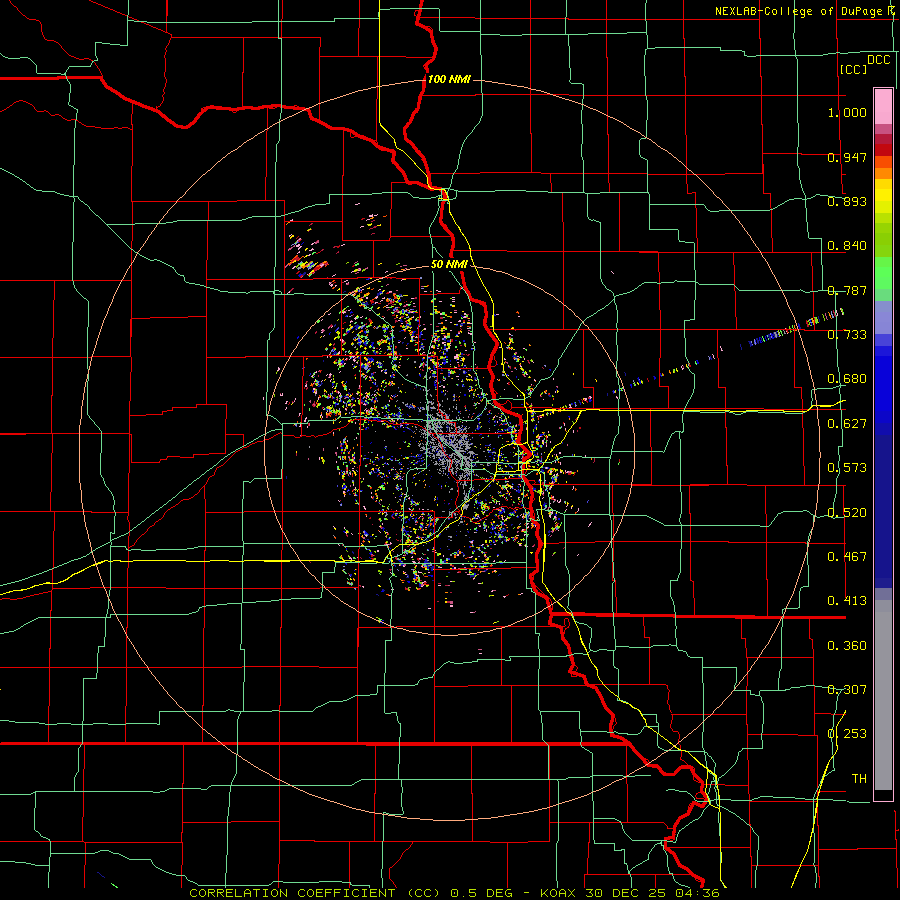This screenshot has height=900, width=900.
Task: Click the 0.840 color scale value
Action: [x=847, y=246]
